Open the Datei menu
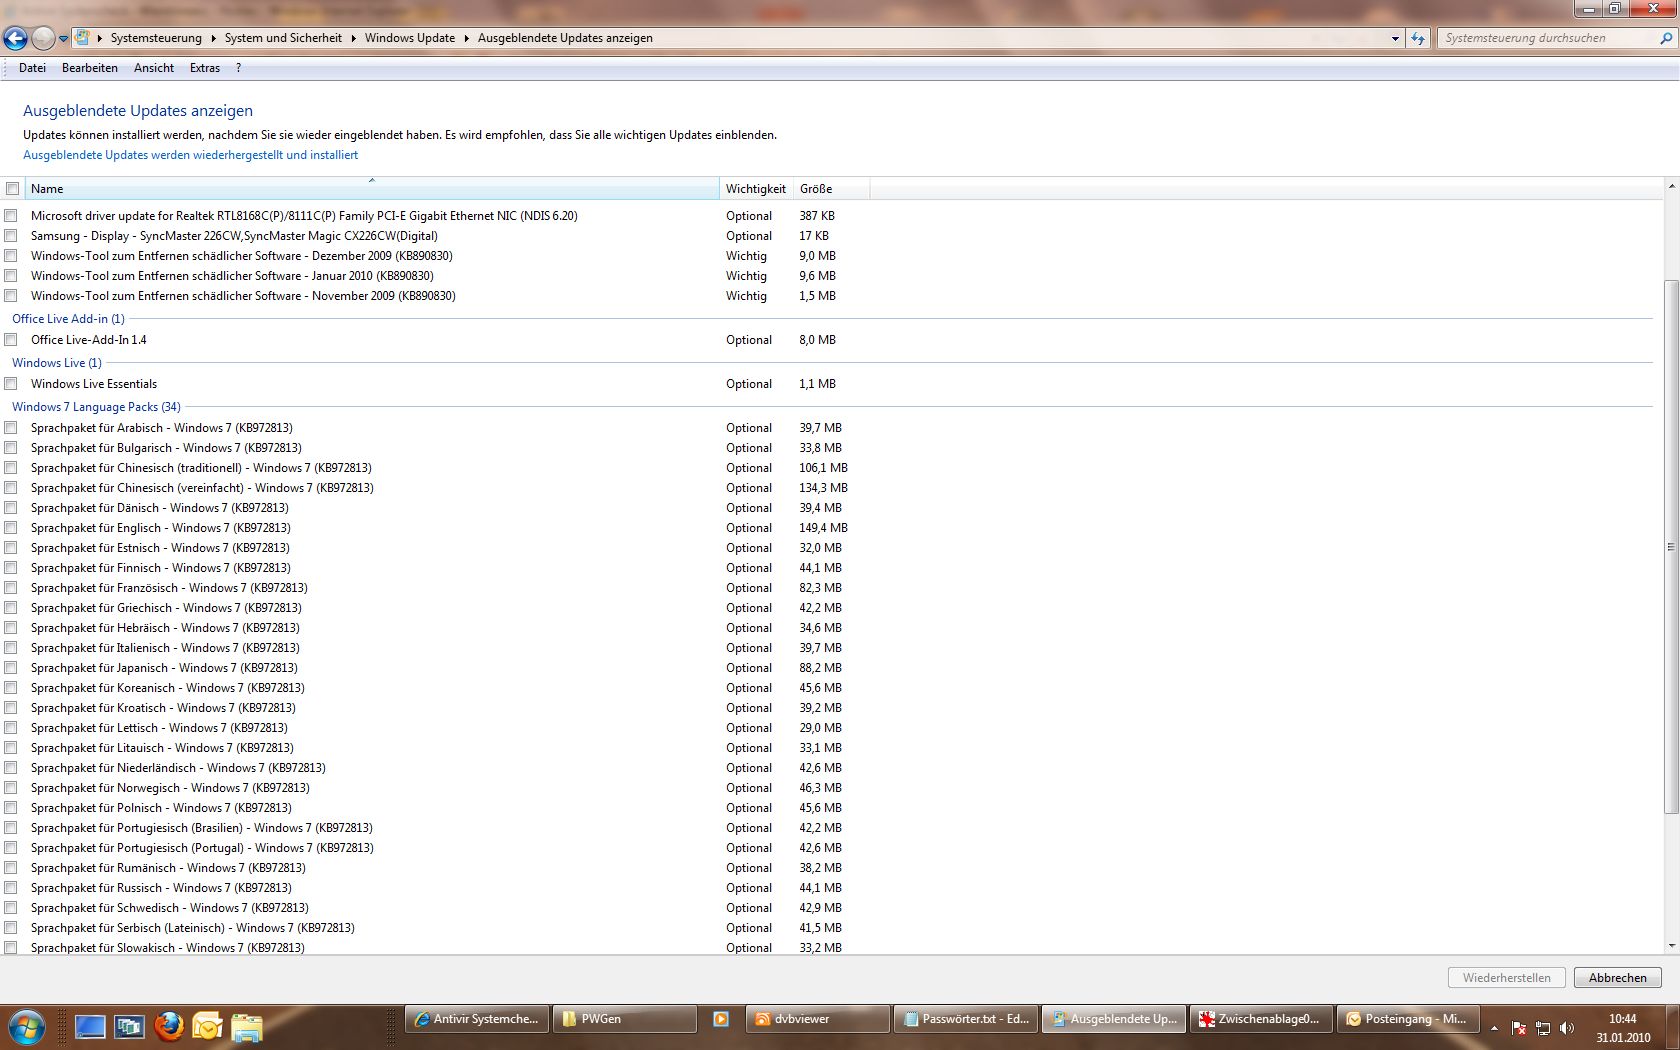This screenshot has width=1680, height=1050. pyautogui.click(x=32, y=68)
